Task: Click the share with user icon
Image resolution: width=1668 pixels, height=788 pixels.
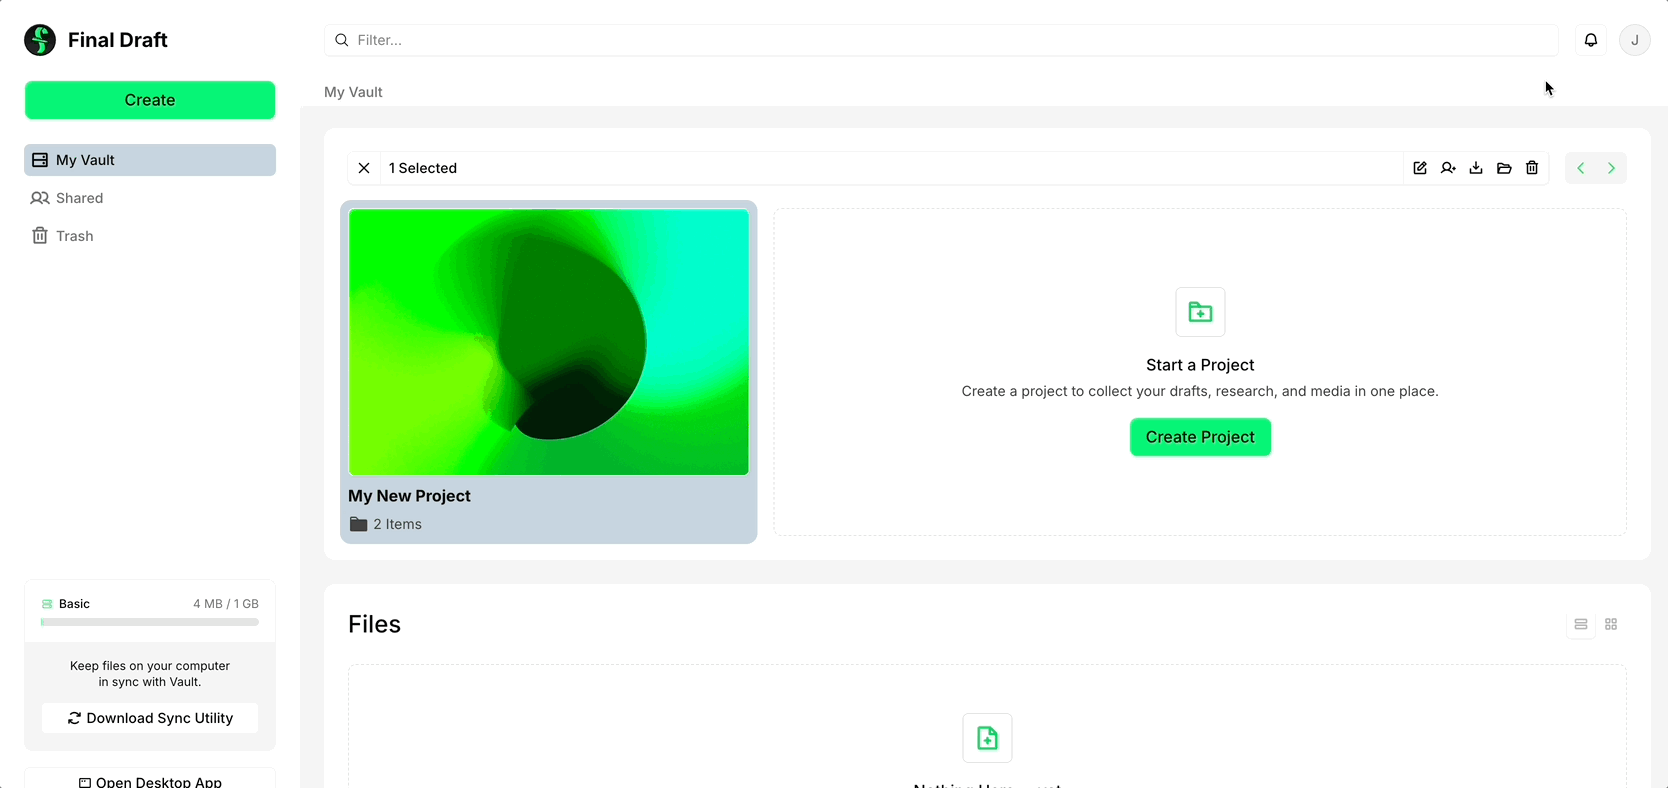Action: pos(1448,168)
